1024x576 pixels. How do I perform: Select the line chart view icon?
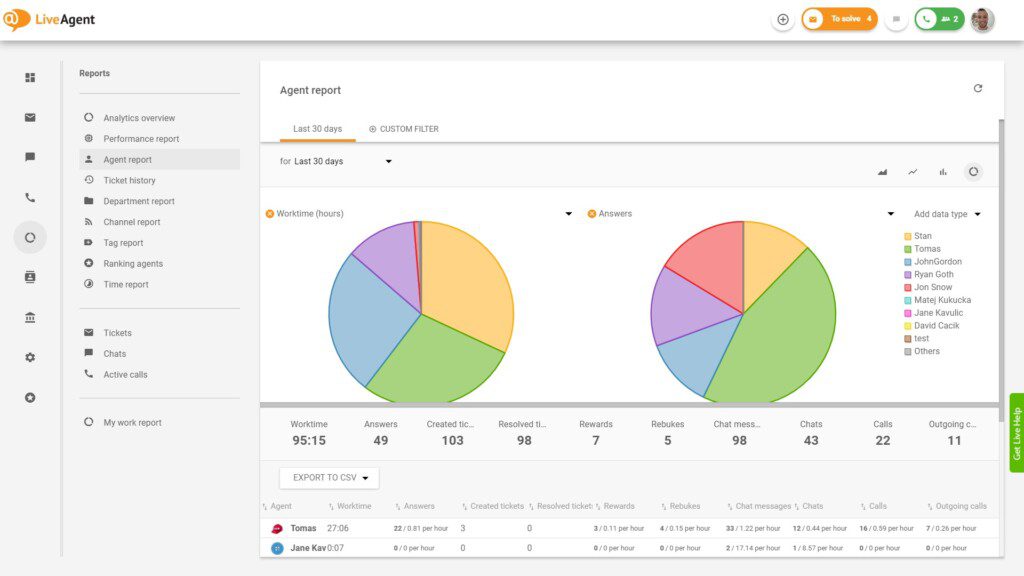pyautogui.click(x=913, y=172)
